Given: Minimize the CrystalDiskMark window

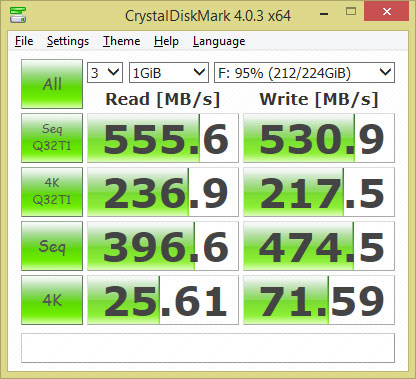Looking at the screenshot, I should click(324, 13).
